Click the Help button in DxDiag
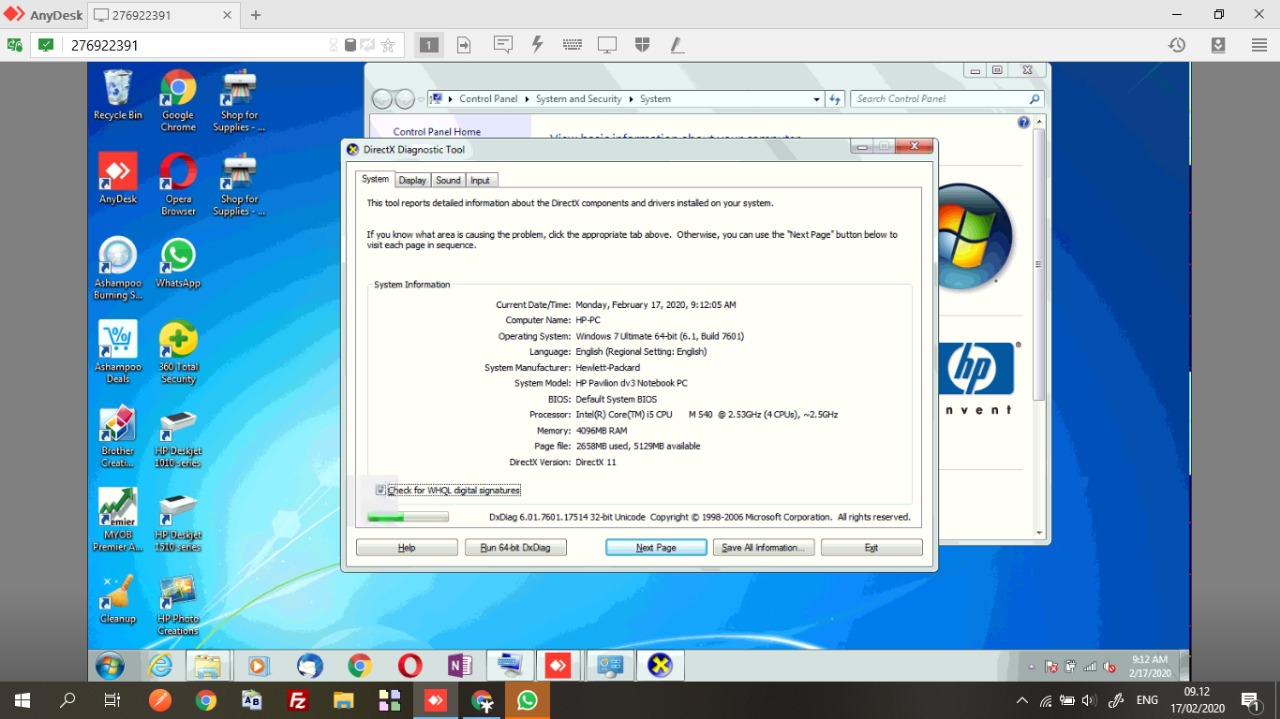 407,548
